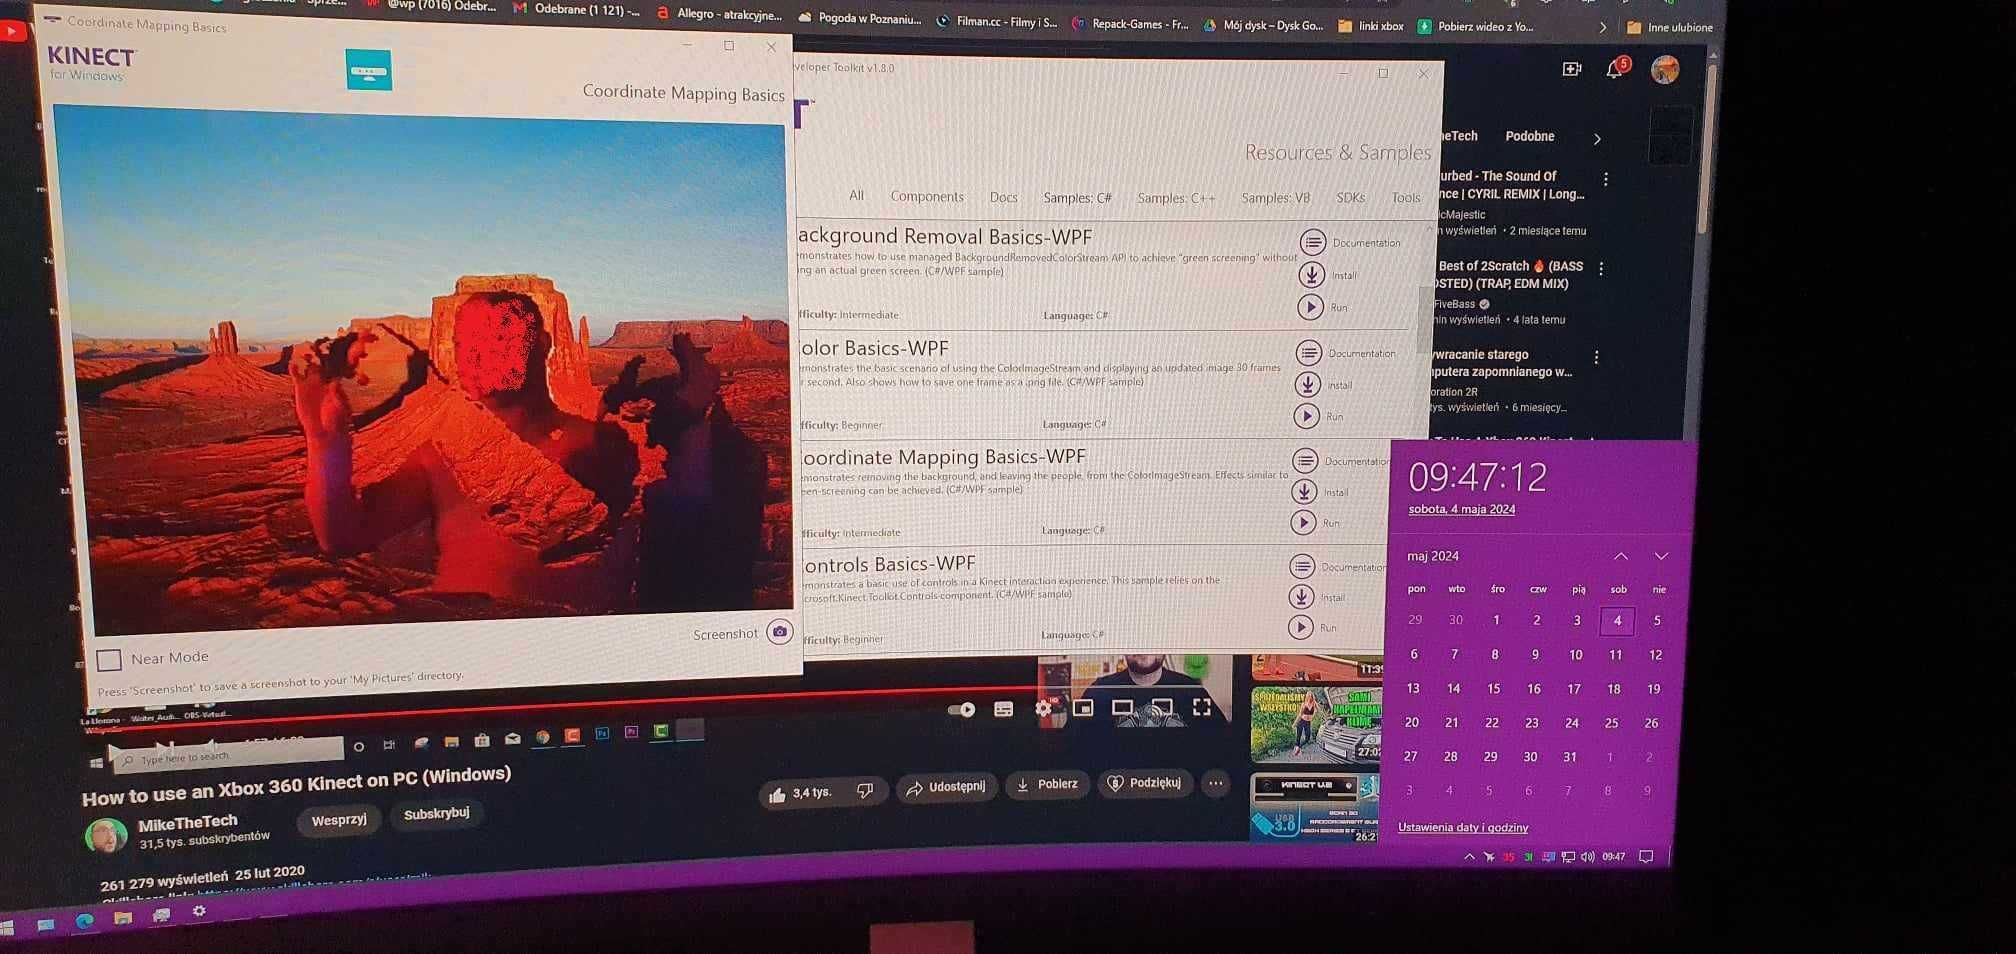Click the sobota, 4 maja 2024 date link

(x=1461, y=509)
